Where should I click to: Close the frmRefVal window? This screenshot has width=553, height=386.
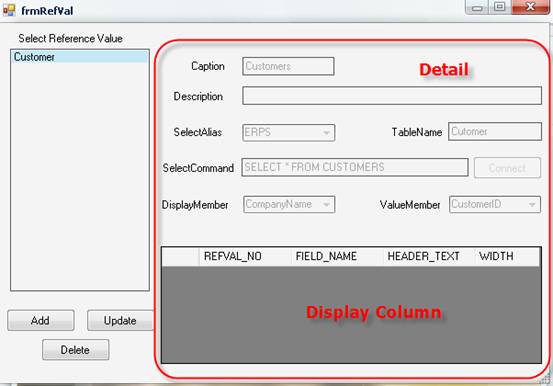(530, 7)
